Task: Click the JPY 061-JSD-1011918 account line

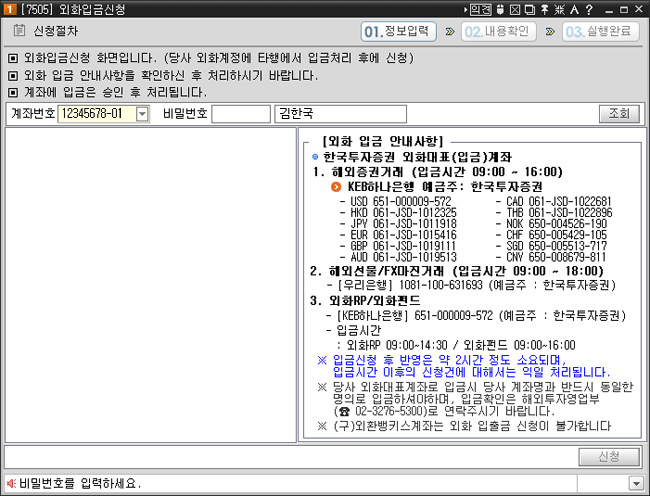Action: 398,224
